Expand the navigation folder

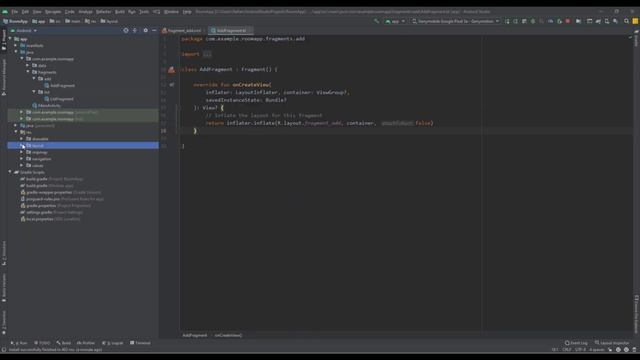[x=22, y=159]
